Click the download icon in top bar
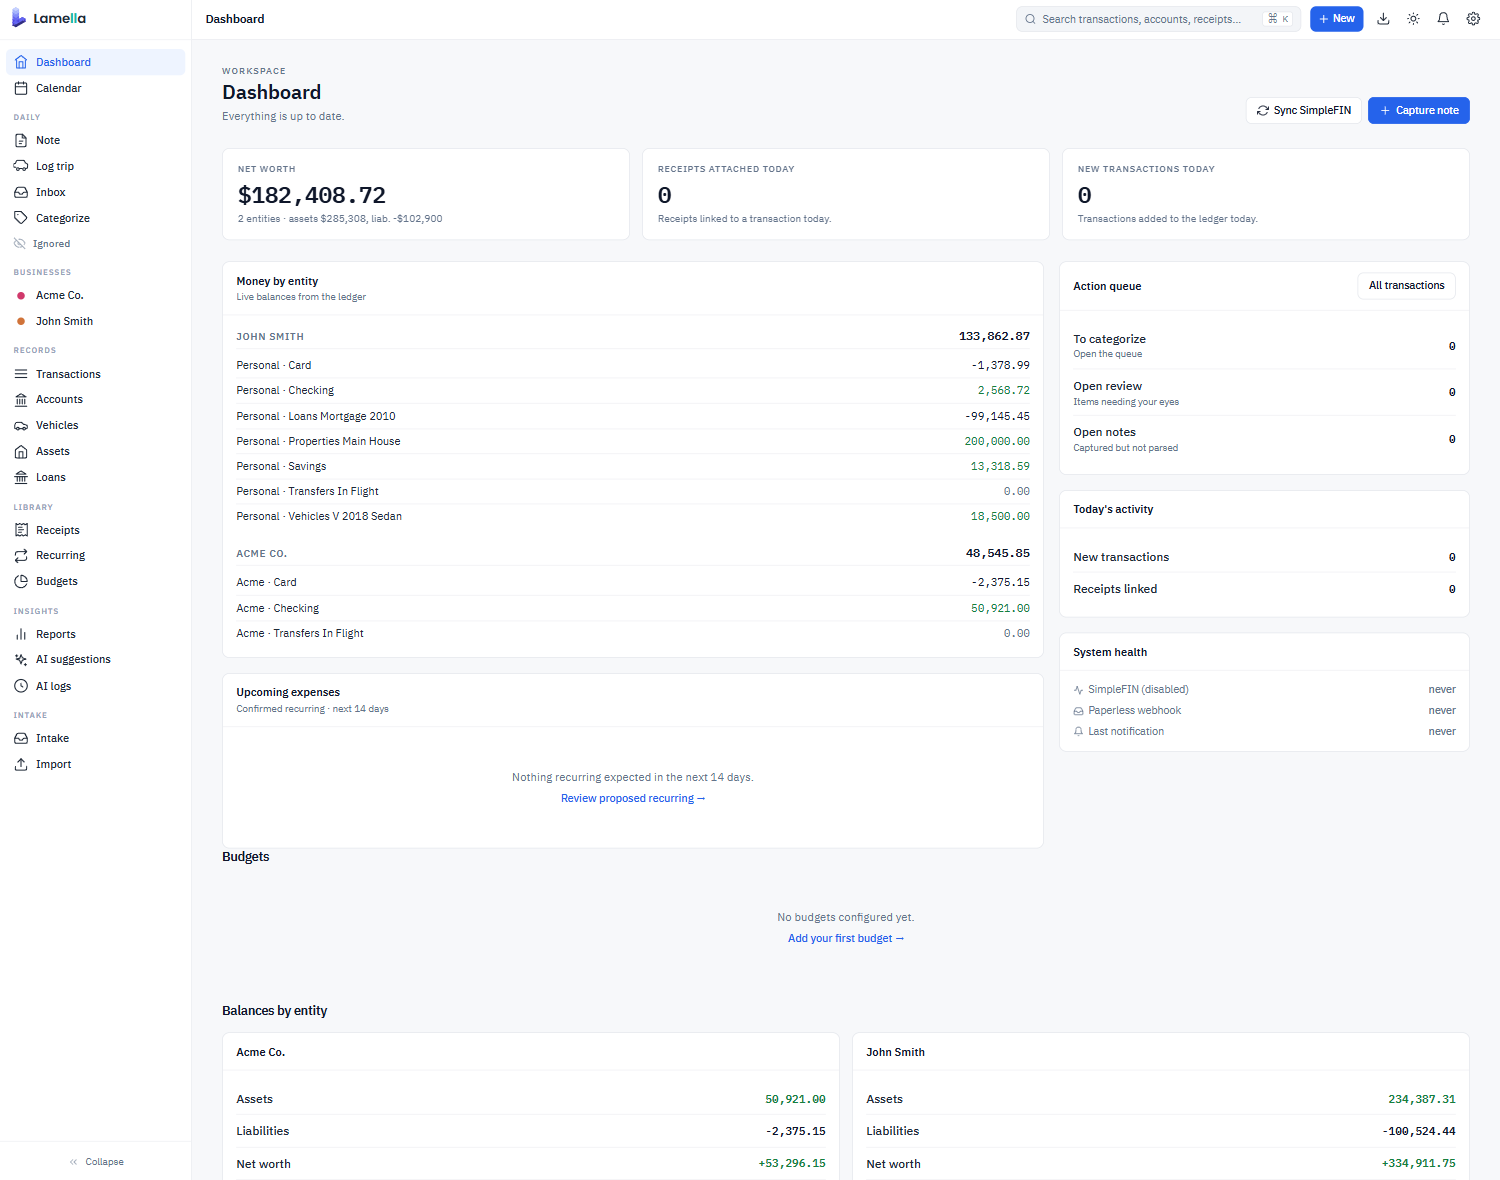The width and height of the screenshot is (1500, 1180). [x=1383, y=19]
